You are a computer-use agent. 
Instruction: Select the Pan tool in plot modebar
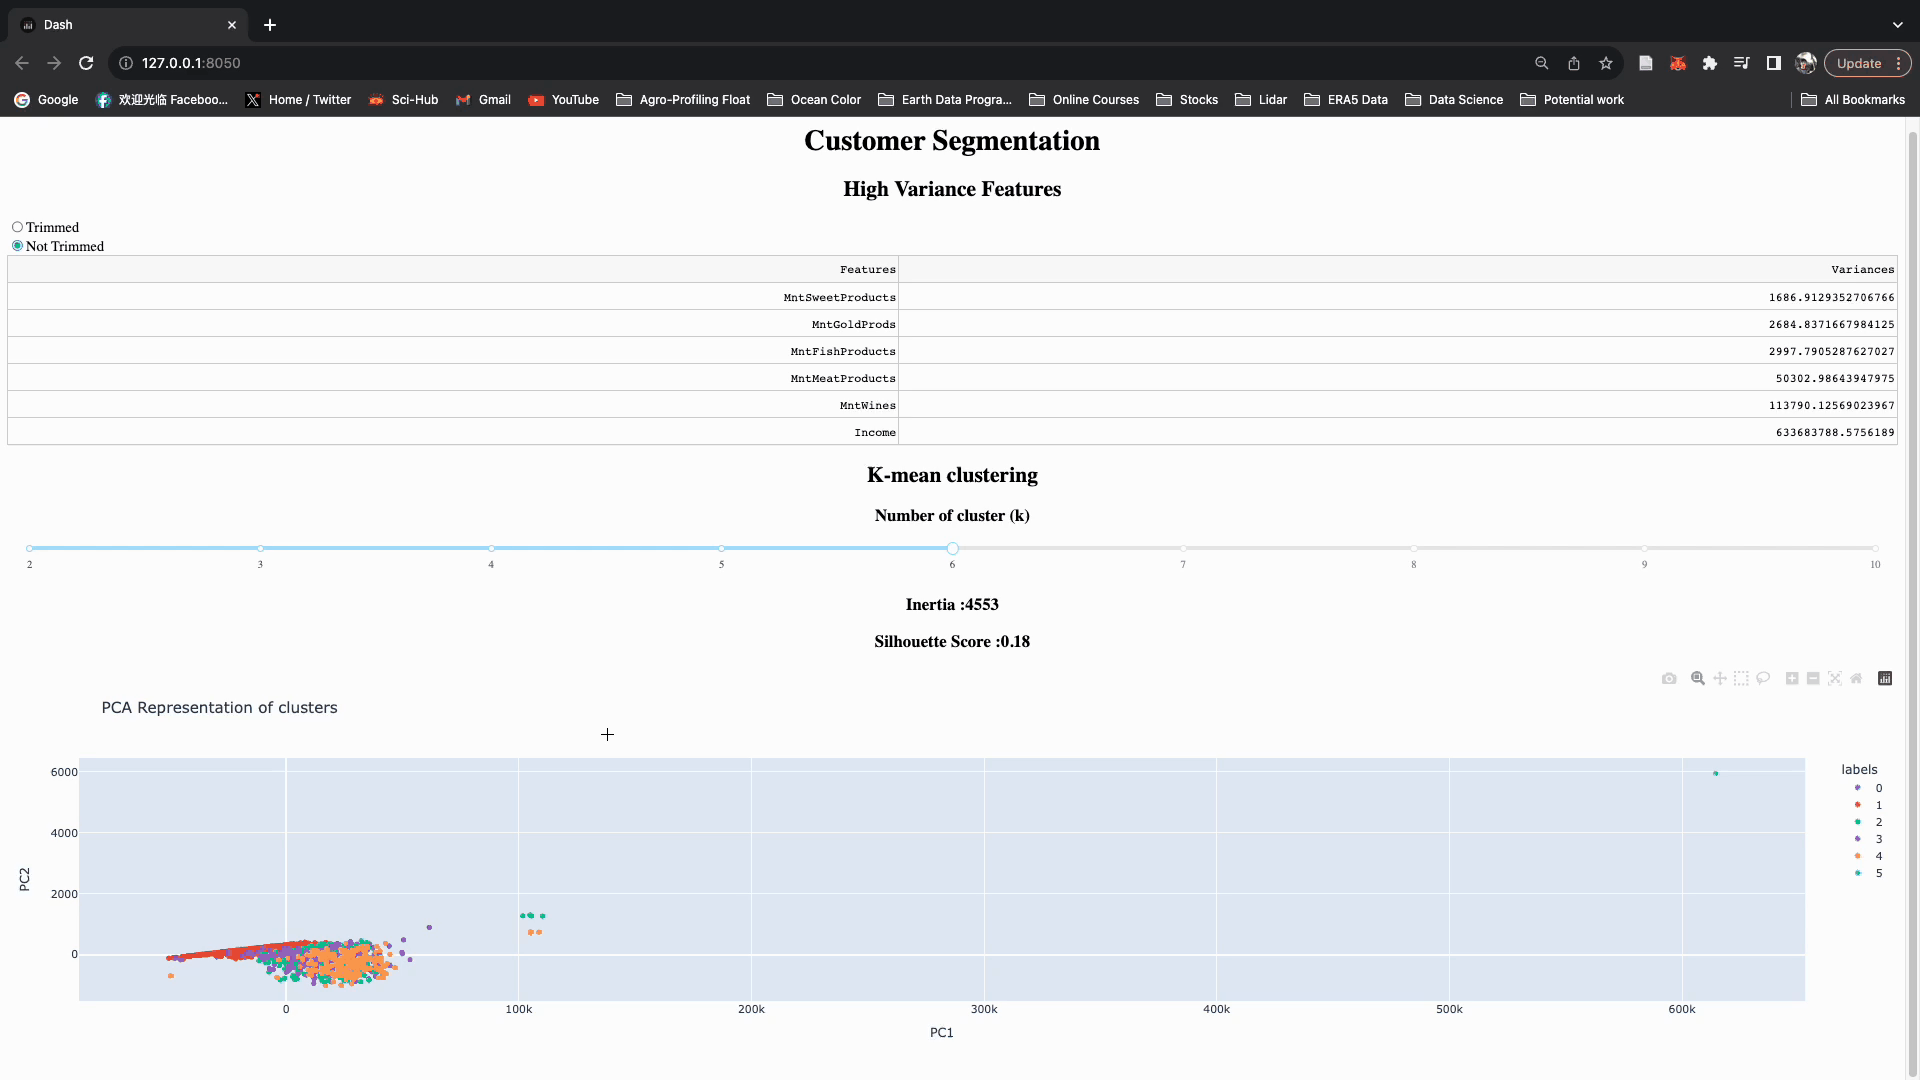[x=1720, y=679]
